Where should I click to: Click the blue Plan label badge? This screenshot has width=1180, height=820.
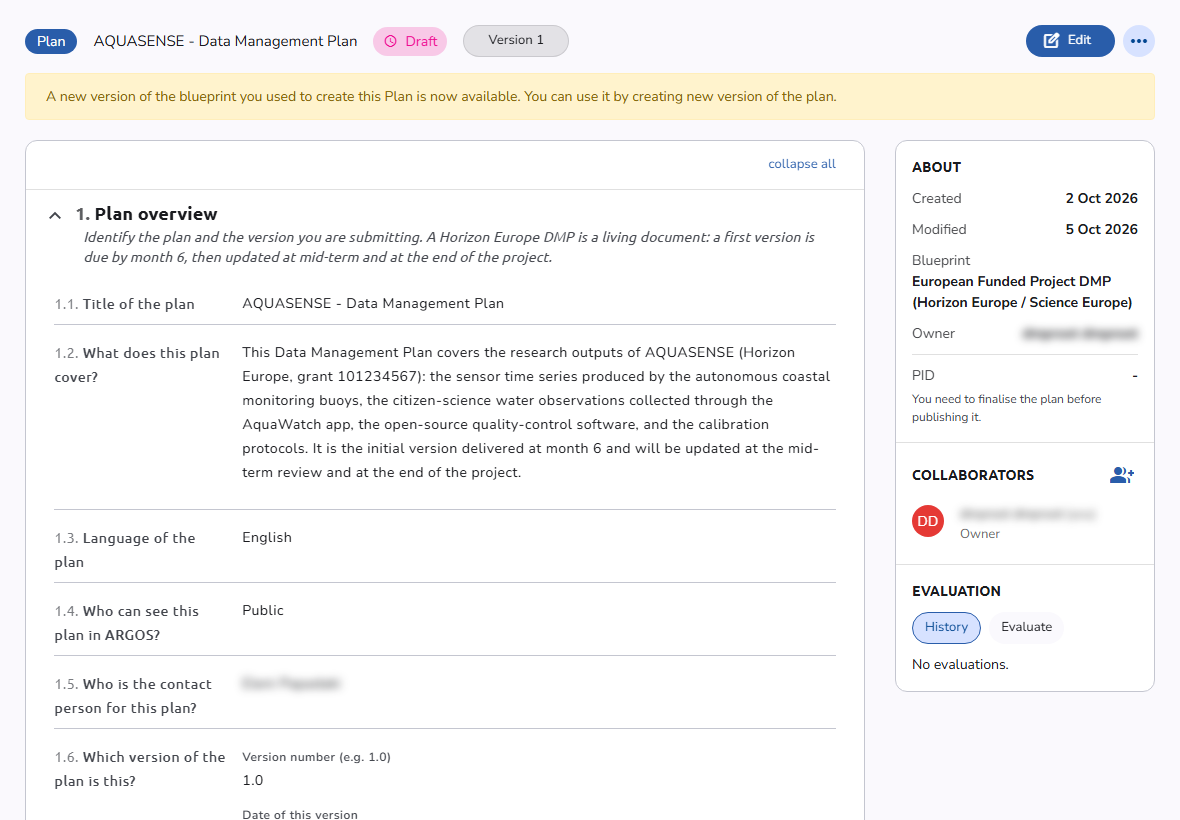51,41
